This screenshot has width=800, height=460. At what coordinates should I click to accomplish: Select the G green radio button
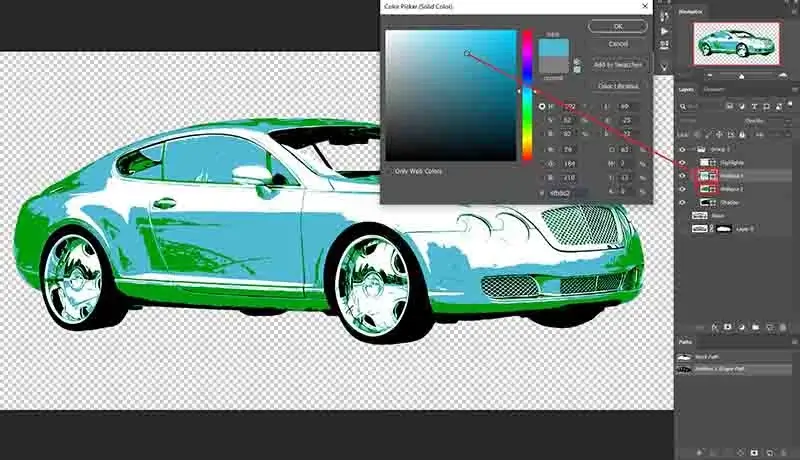(x=542, y=164)
